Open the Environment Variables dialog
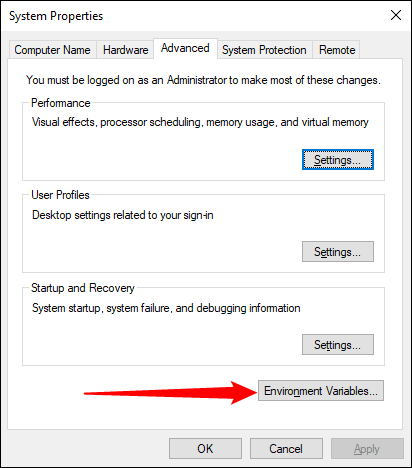Viewport: 412px width, 468px height. coord(321,391)
